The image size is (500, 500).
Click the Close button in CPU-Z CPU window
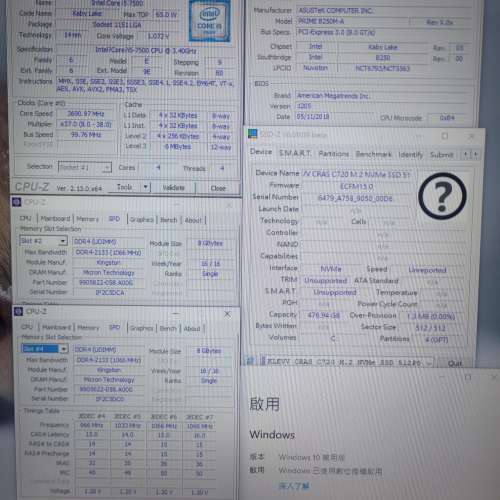click(218, 188)
